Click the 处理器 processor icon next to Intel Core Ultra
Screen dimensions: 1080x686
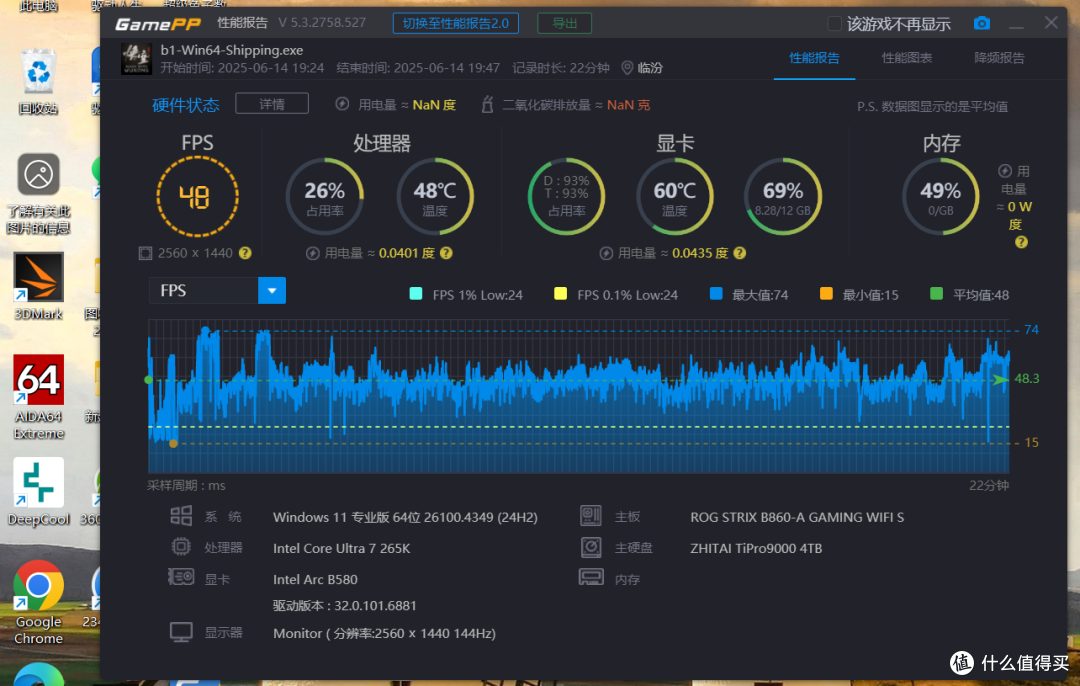(x=182, y=547)
